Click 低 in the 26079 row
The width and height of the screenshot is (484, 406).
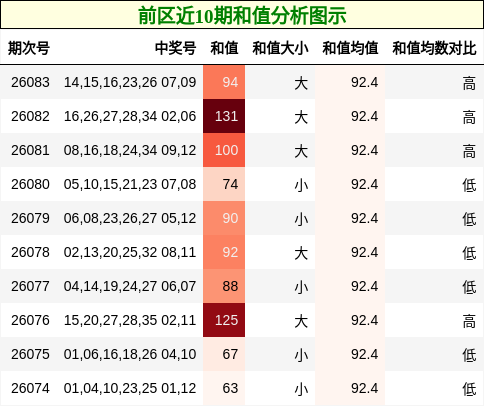469,219
